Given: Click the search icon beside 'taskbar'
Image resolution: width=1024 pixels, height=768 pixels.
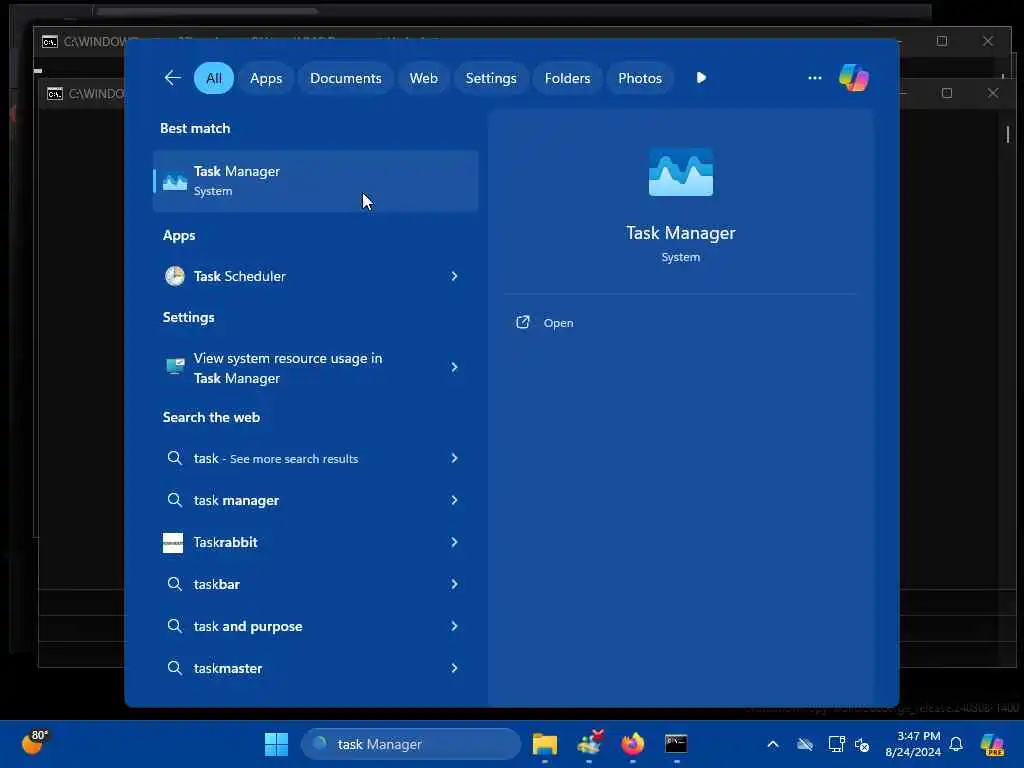Looking at the screenshot, I should click(174, 584).
